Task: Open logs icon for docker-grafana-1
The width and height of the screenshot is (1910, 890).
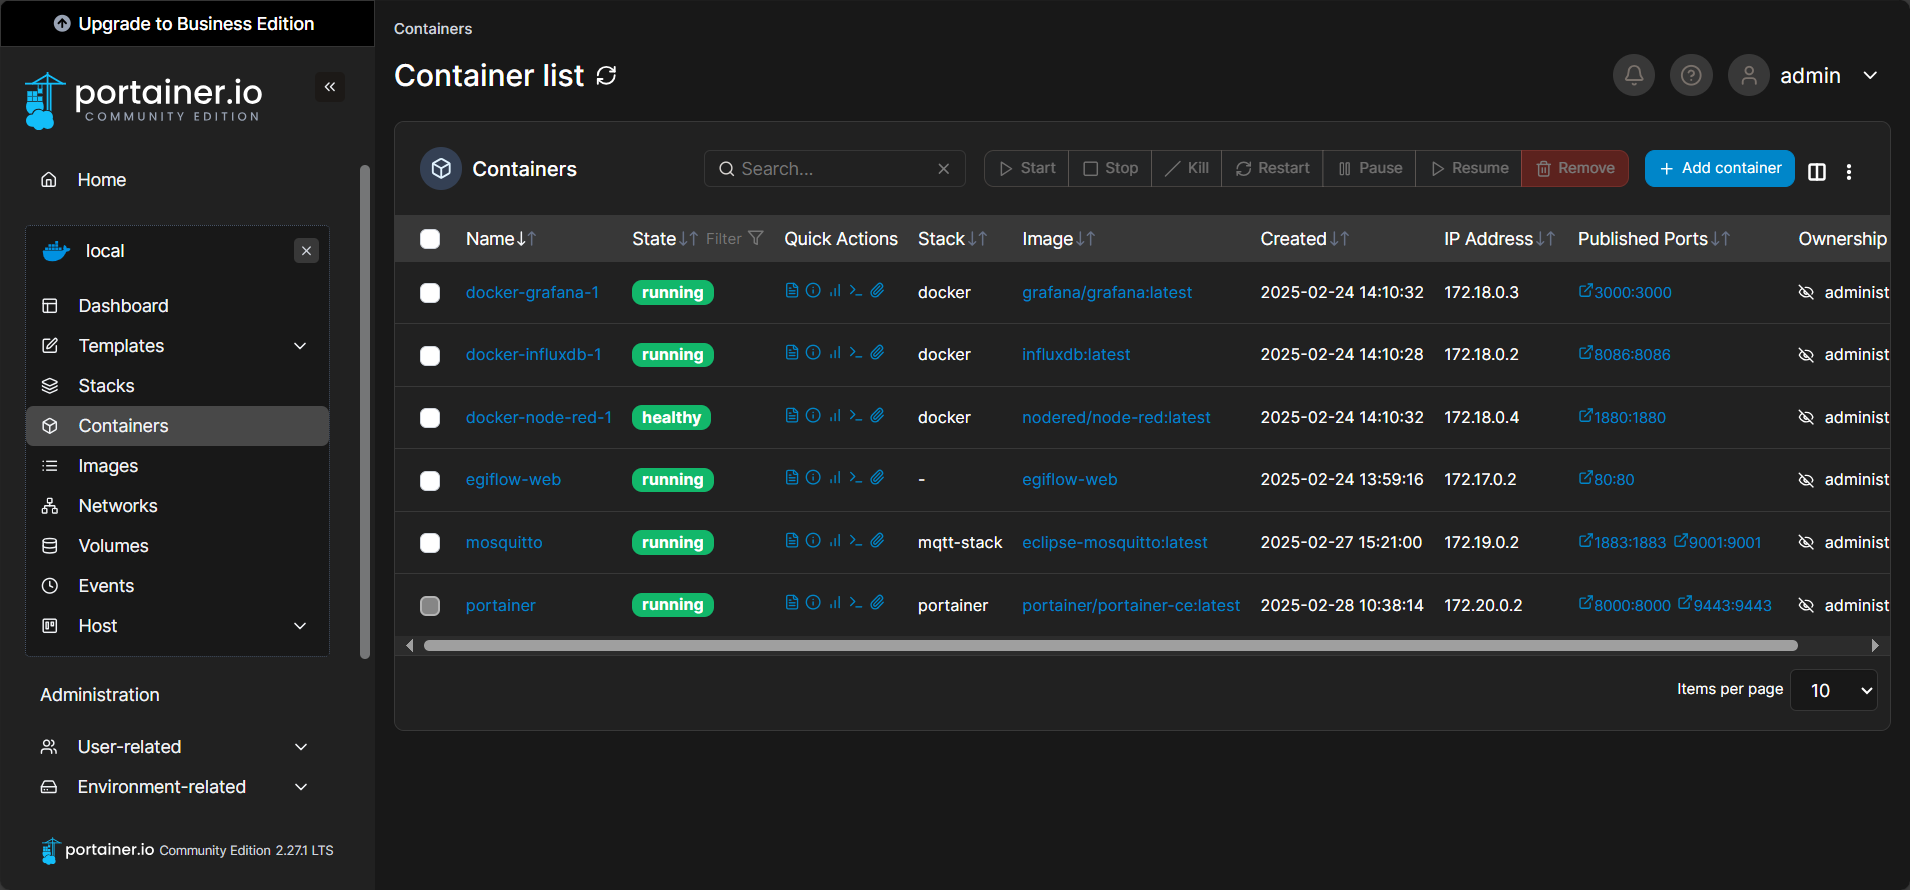Action: pyautogui.click(x=791, y=291)
